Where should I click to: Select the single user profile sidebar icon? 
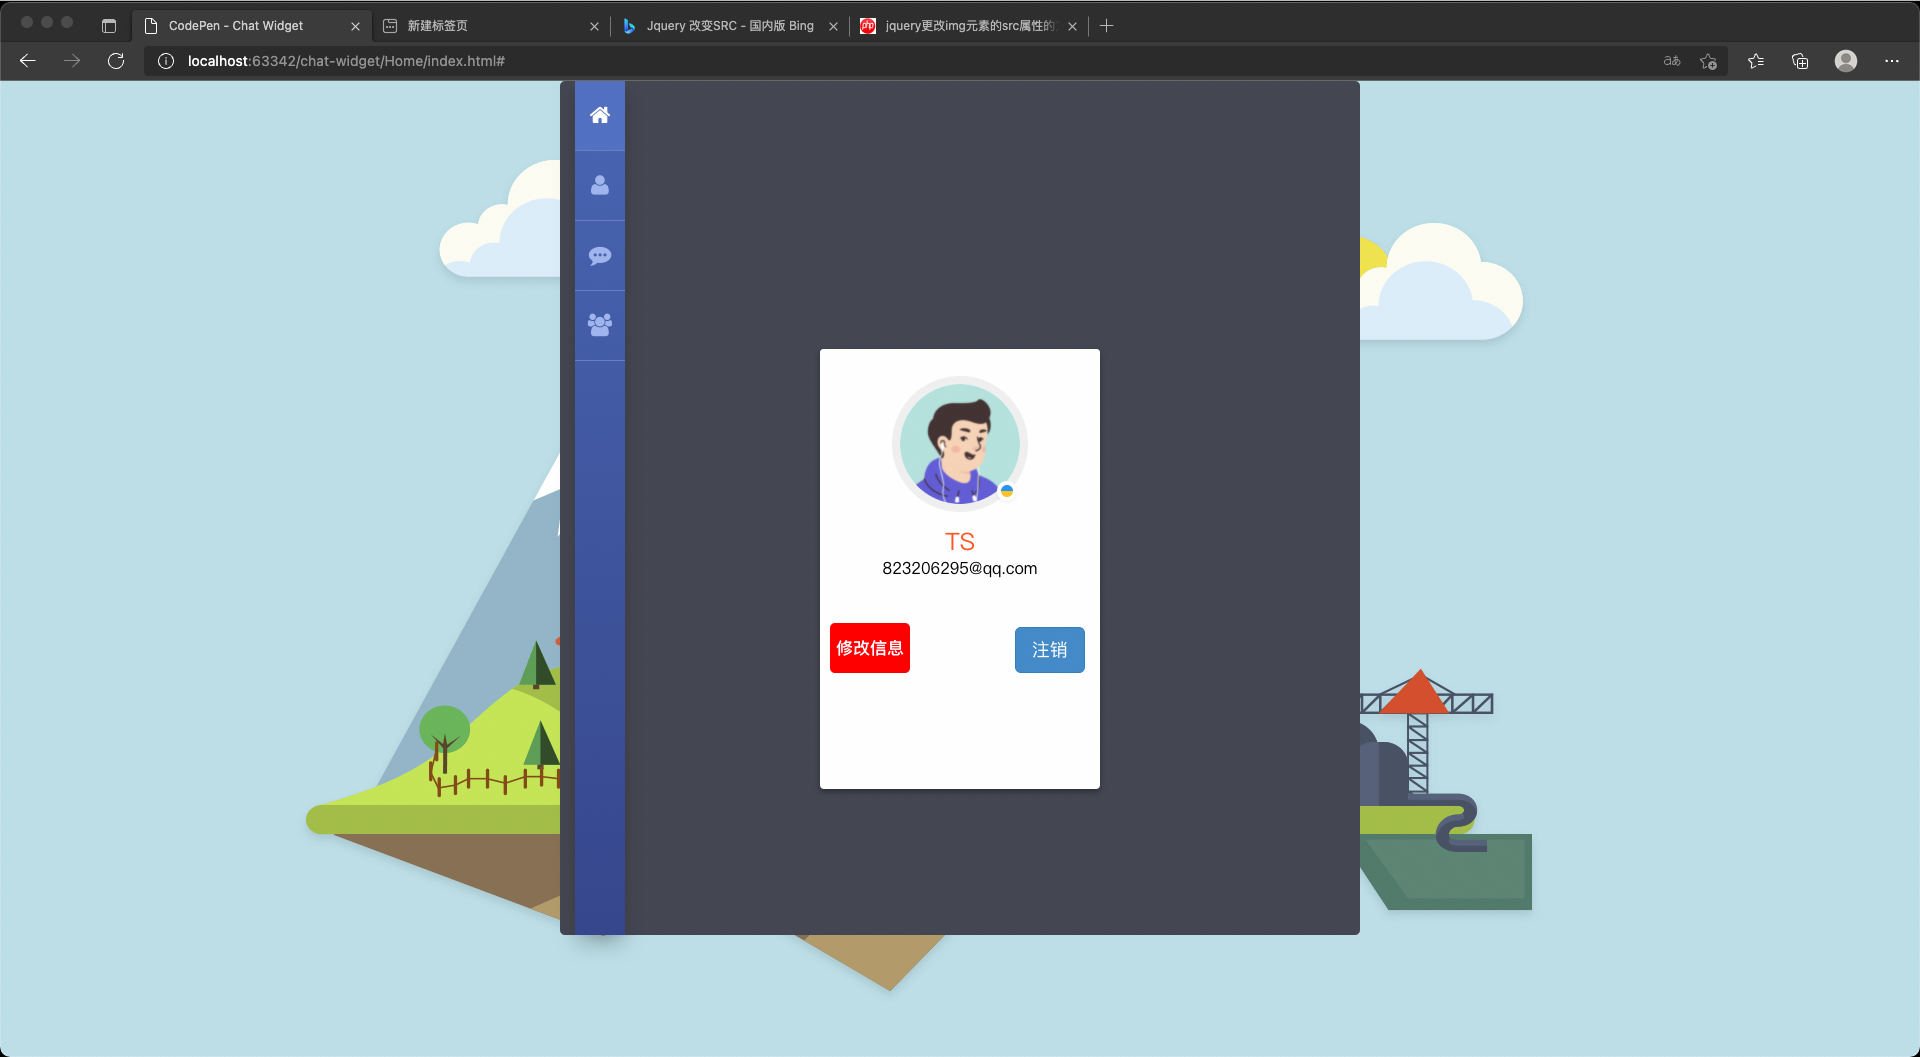[x=600, y=186]
